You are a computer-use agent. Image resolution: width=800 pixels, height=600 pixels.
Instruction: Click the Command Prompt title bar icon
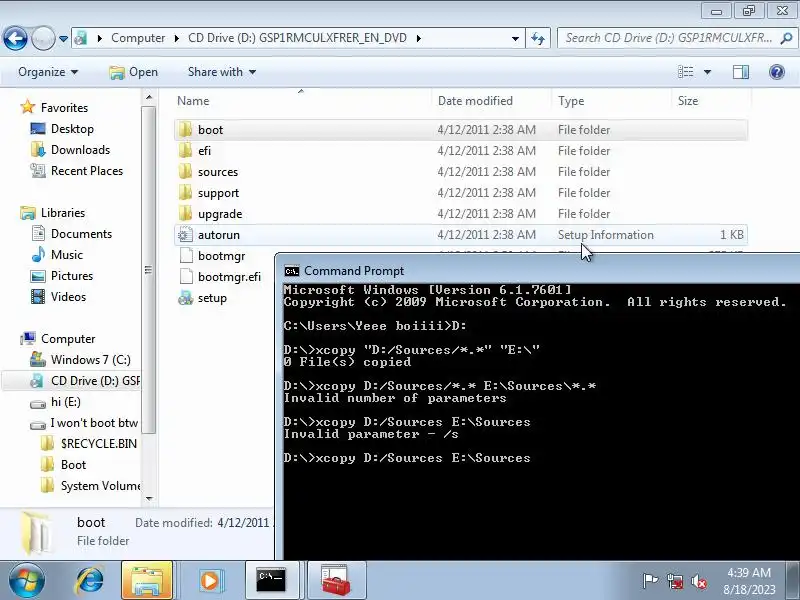click(292, 271)
